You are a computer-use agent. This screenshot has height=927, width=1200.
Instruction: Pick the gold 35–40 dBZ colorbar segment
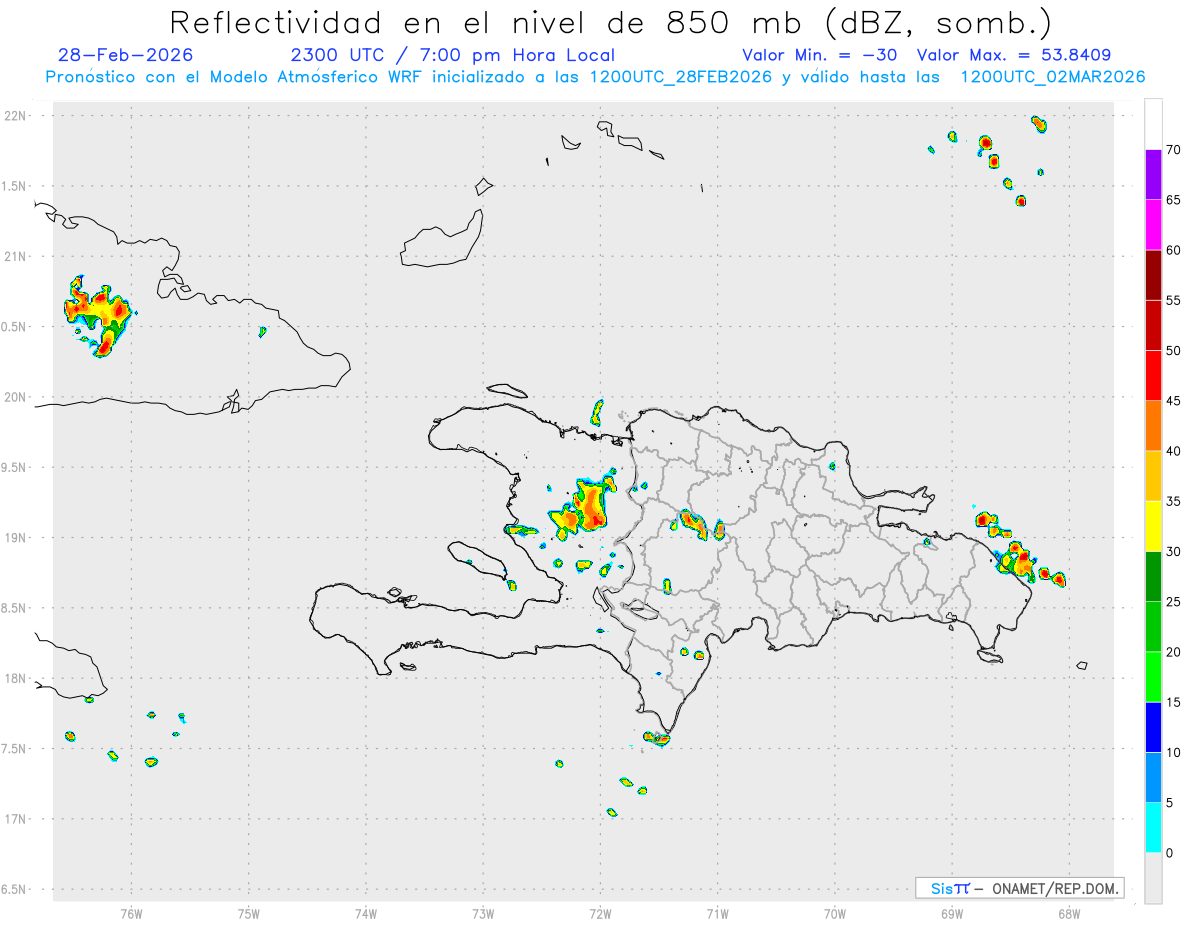1153,476
